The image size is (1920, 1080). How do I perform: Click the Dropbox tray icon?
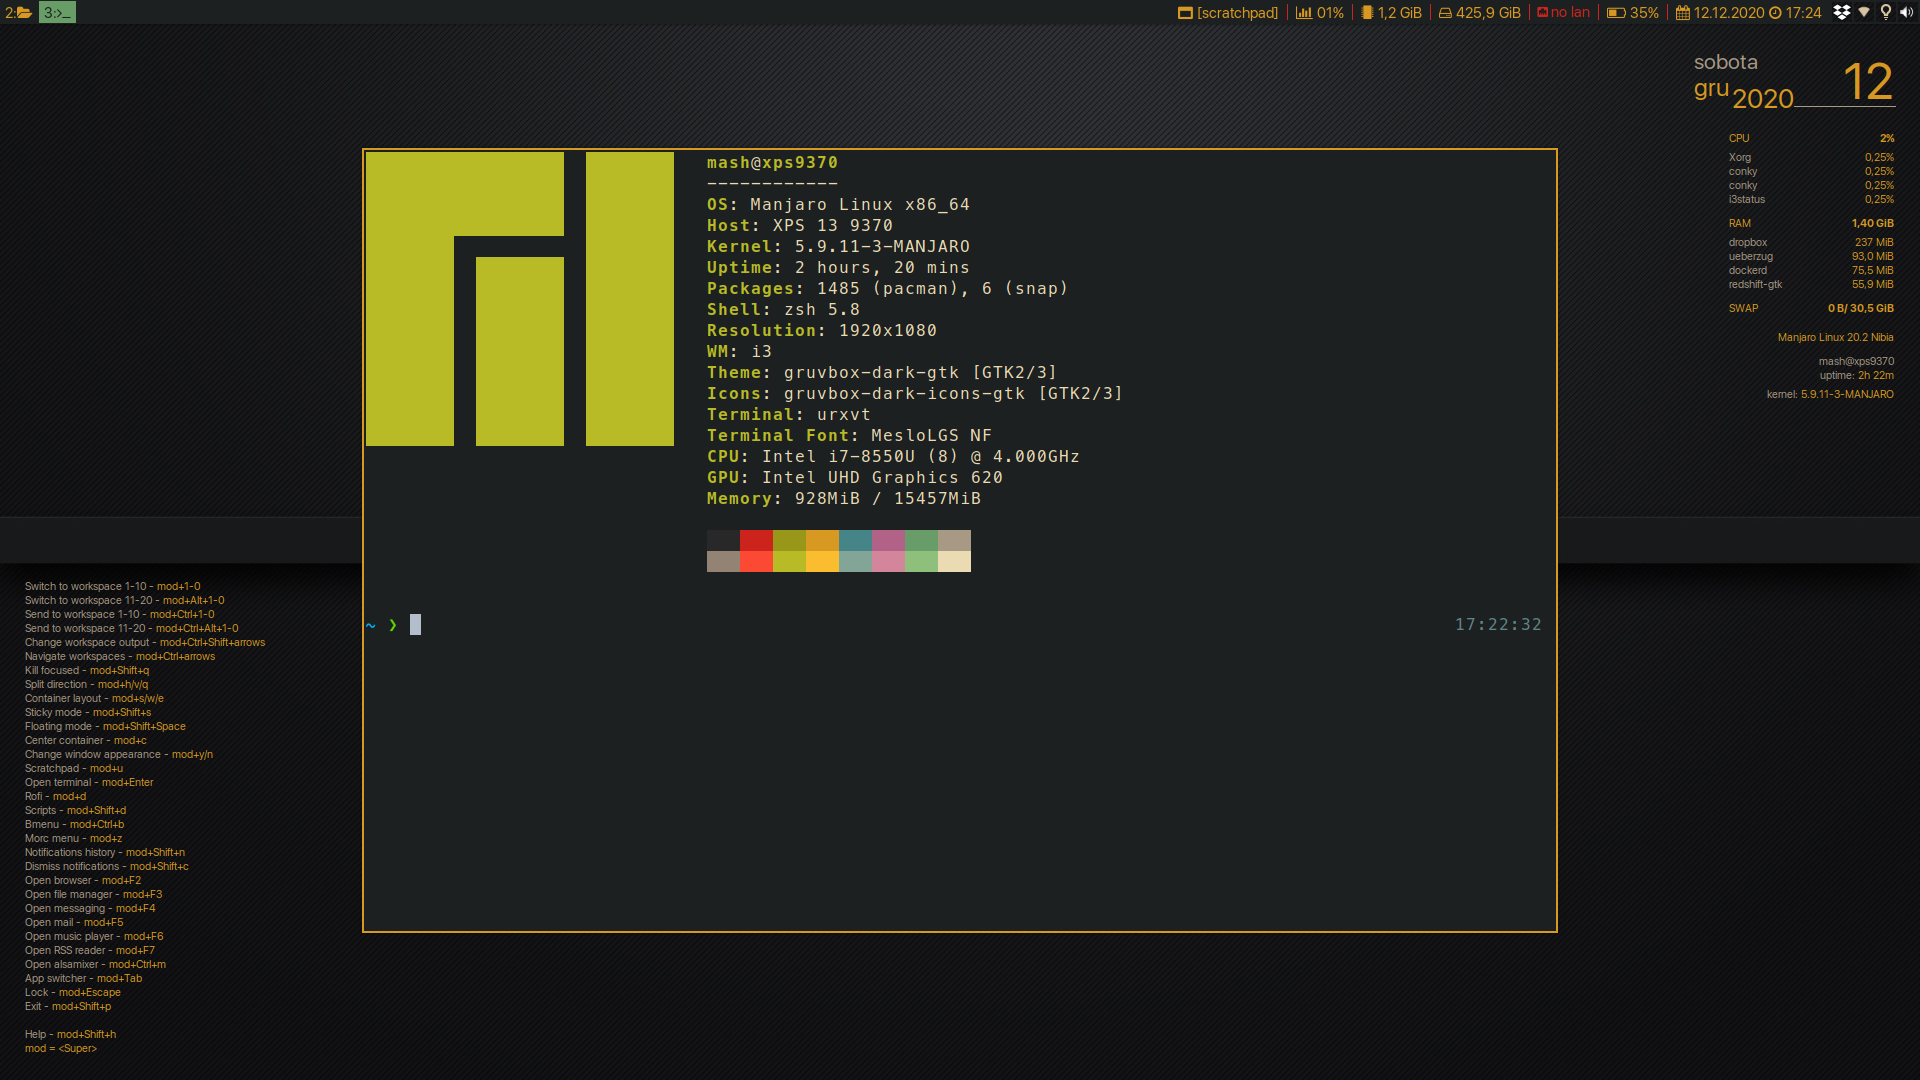click(1841, 12)
